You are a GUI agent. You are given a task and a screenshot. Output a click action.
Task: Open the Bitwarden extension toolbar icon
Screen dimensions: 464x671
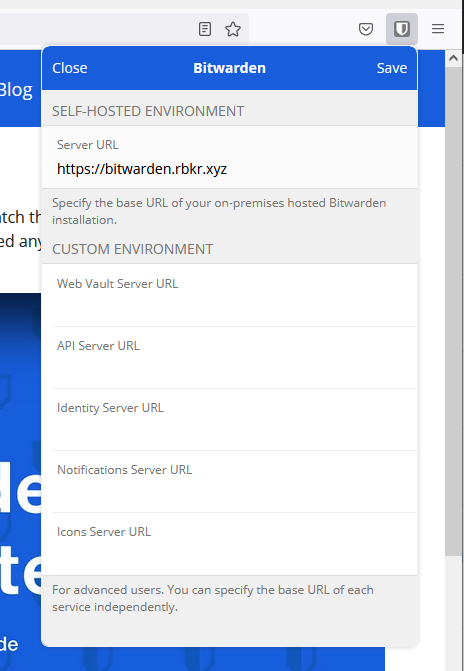click(402, 29)
